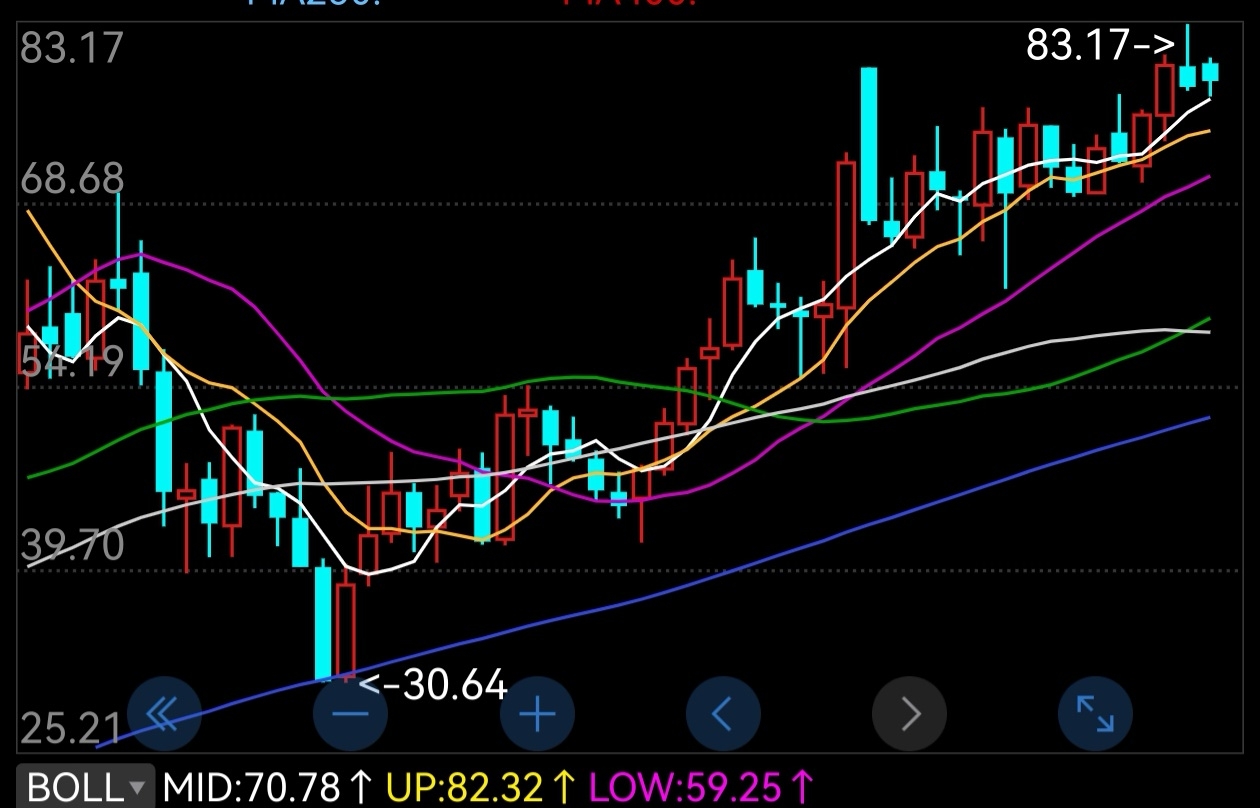This screenshot has height=808, width=1260.
Task: Click the 83.17 high price marker
Action: [x=1100, y=45]
